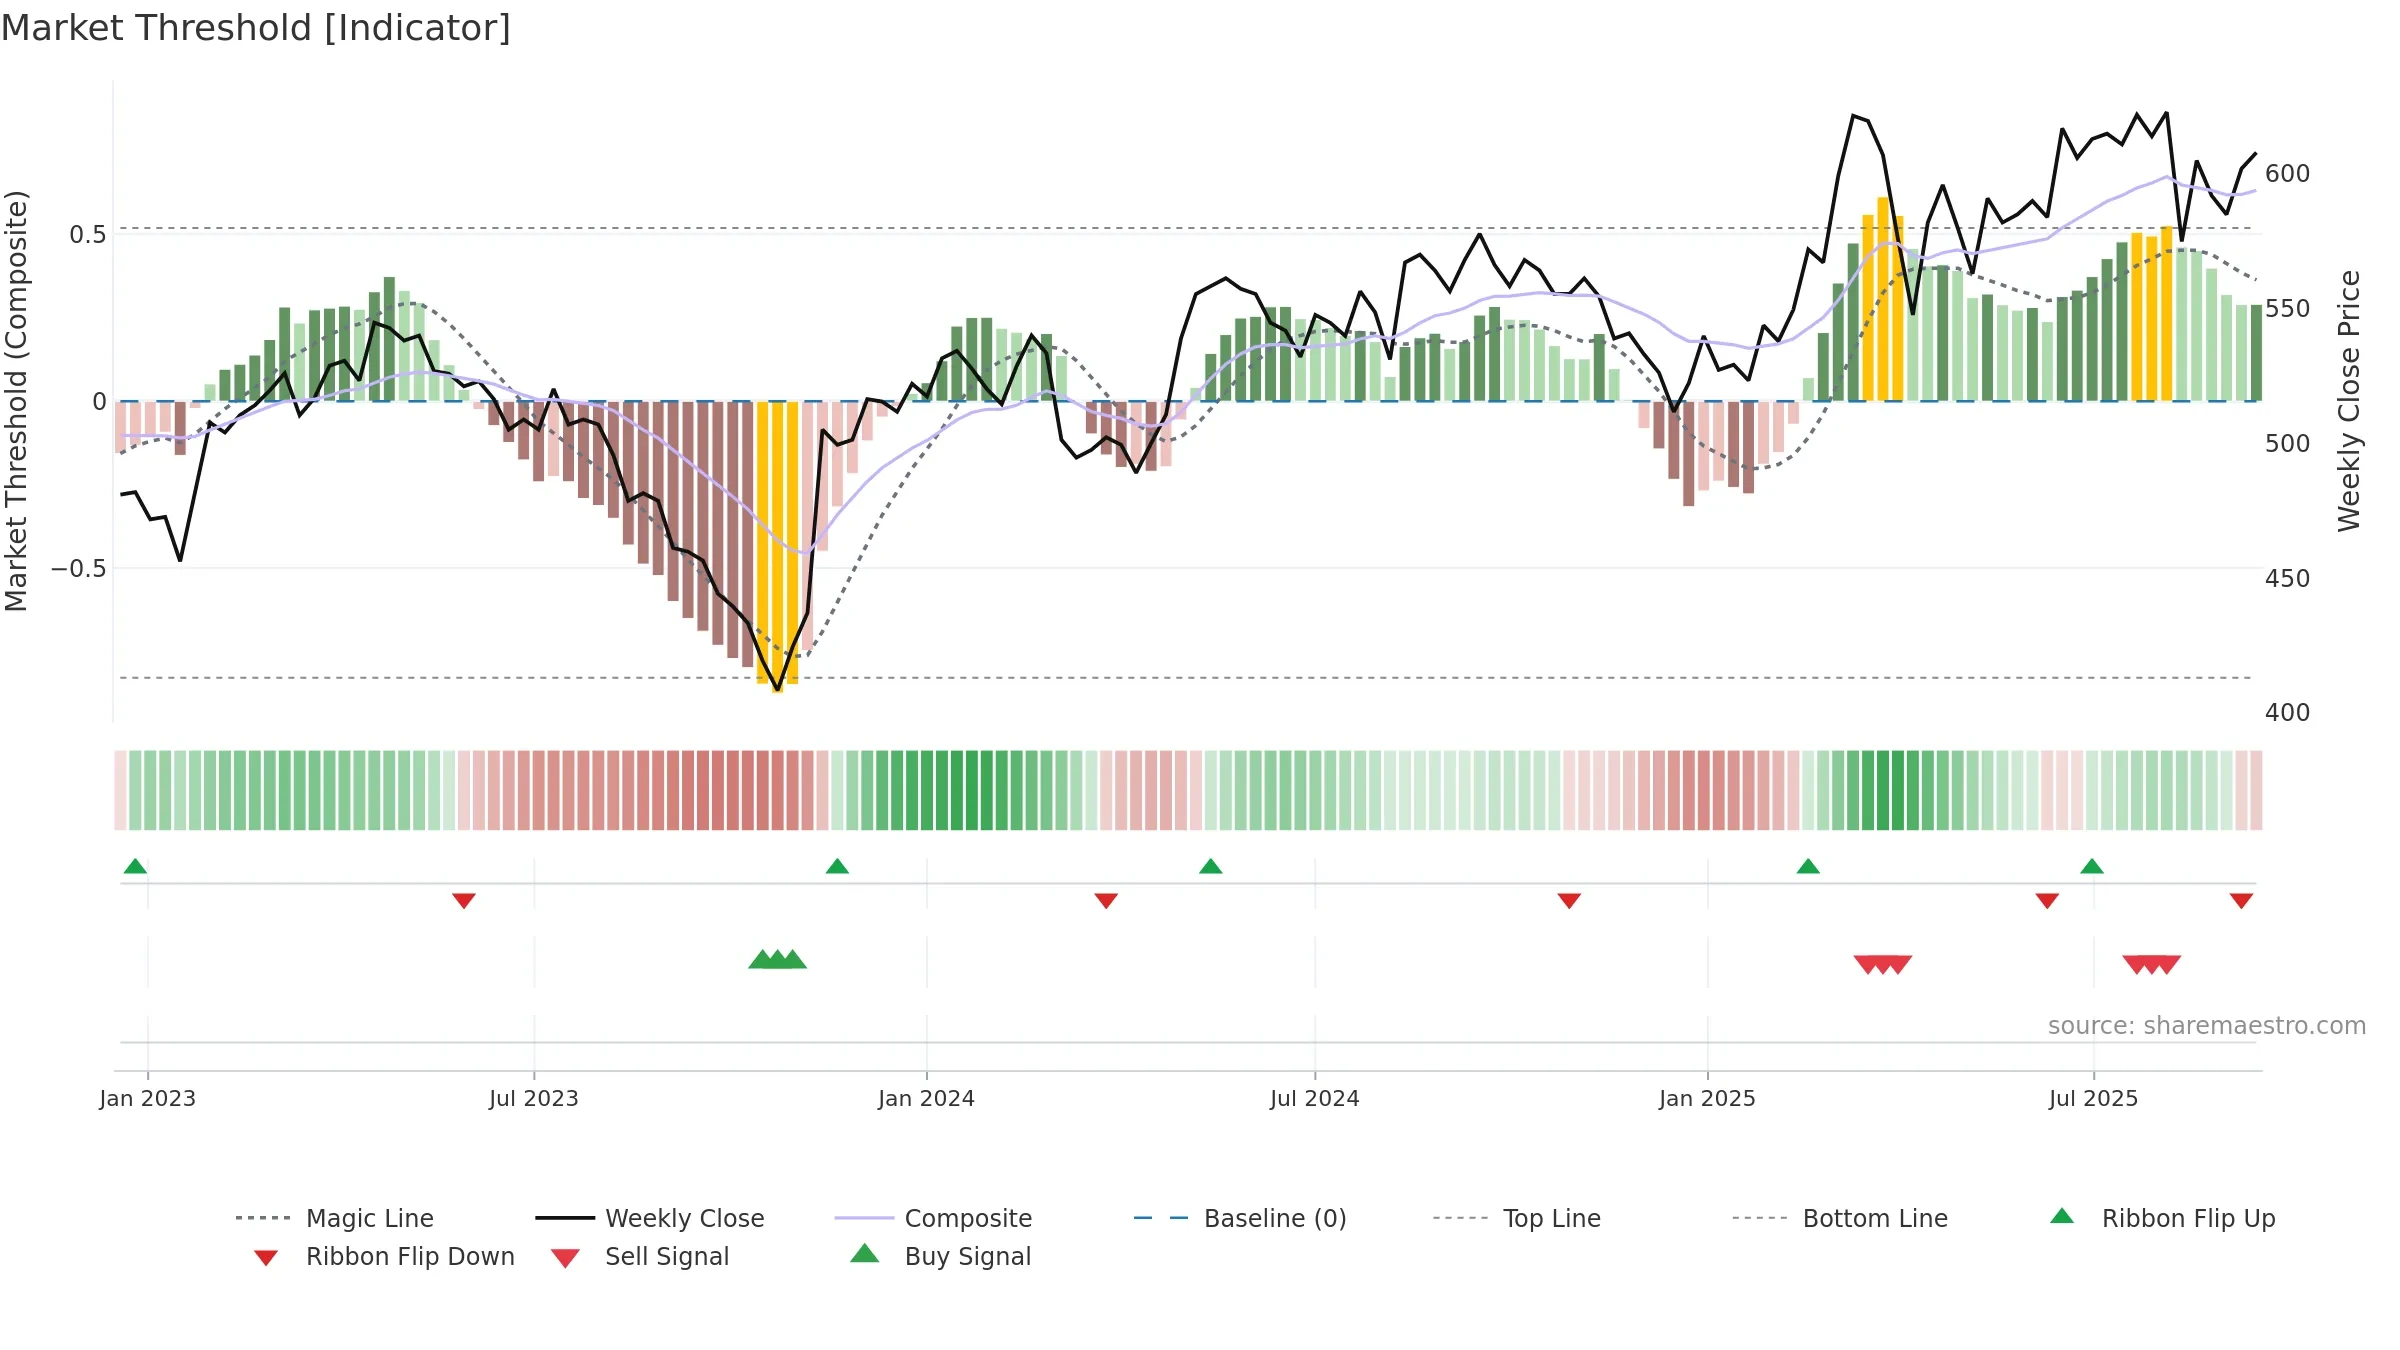This screenshot has width=2400, height=1350.
Task: Click the Market Threshold (Composite) axis title
Action: [x=16, y=401]
